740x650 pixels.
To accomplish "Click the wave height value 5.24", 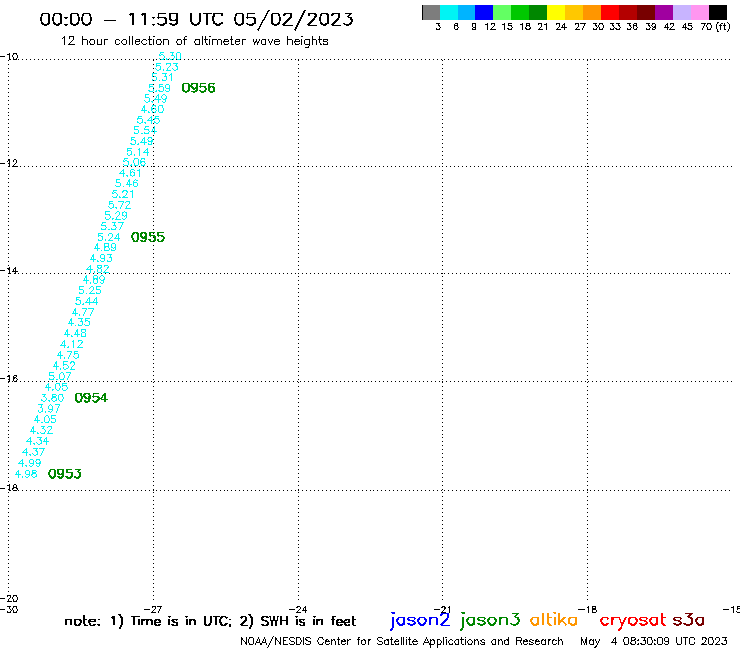I will coord(109,237).
